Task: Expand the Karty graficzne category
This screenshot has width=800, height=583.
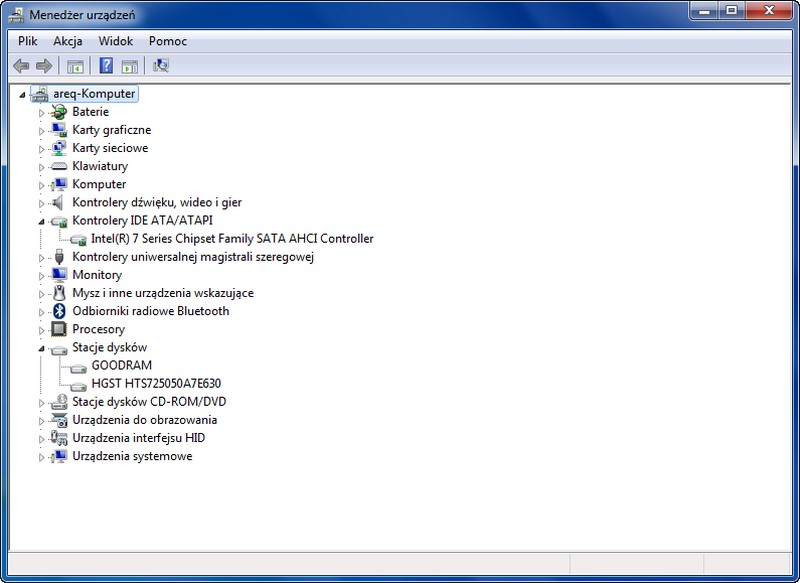Action: coord(41,131)
